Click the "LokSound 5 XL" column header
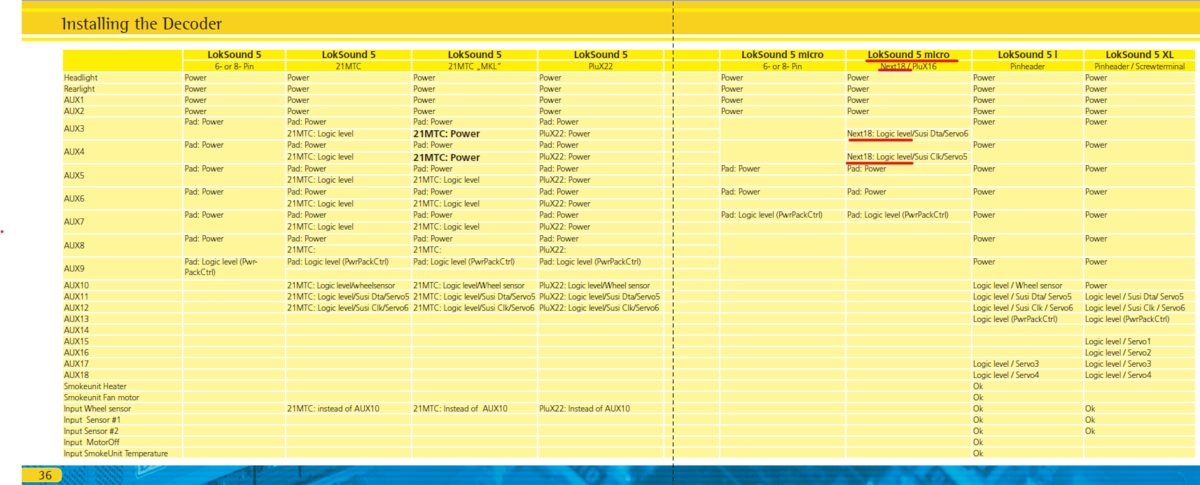 pyautogui.click(x=1140, y=54)
